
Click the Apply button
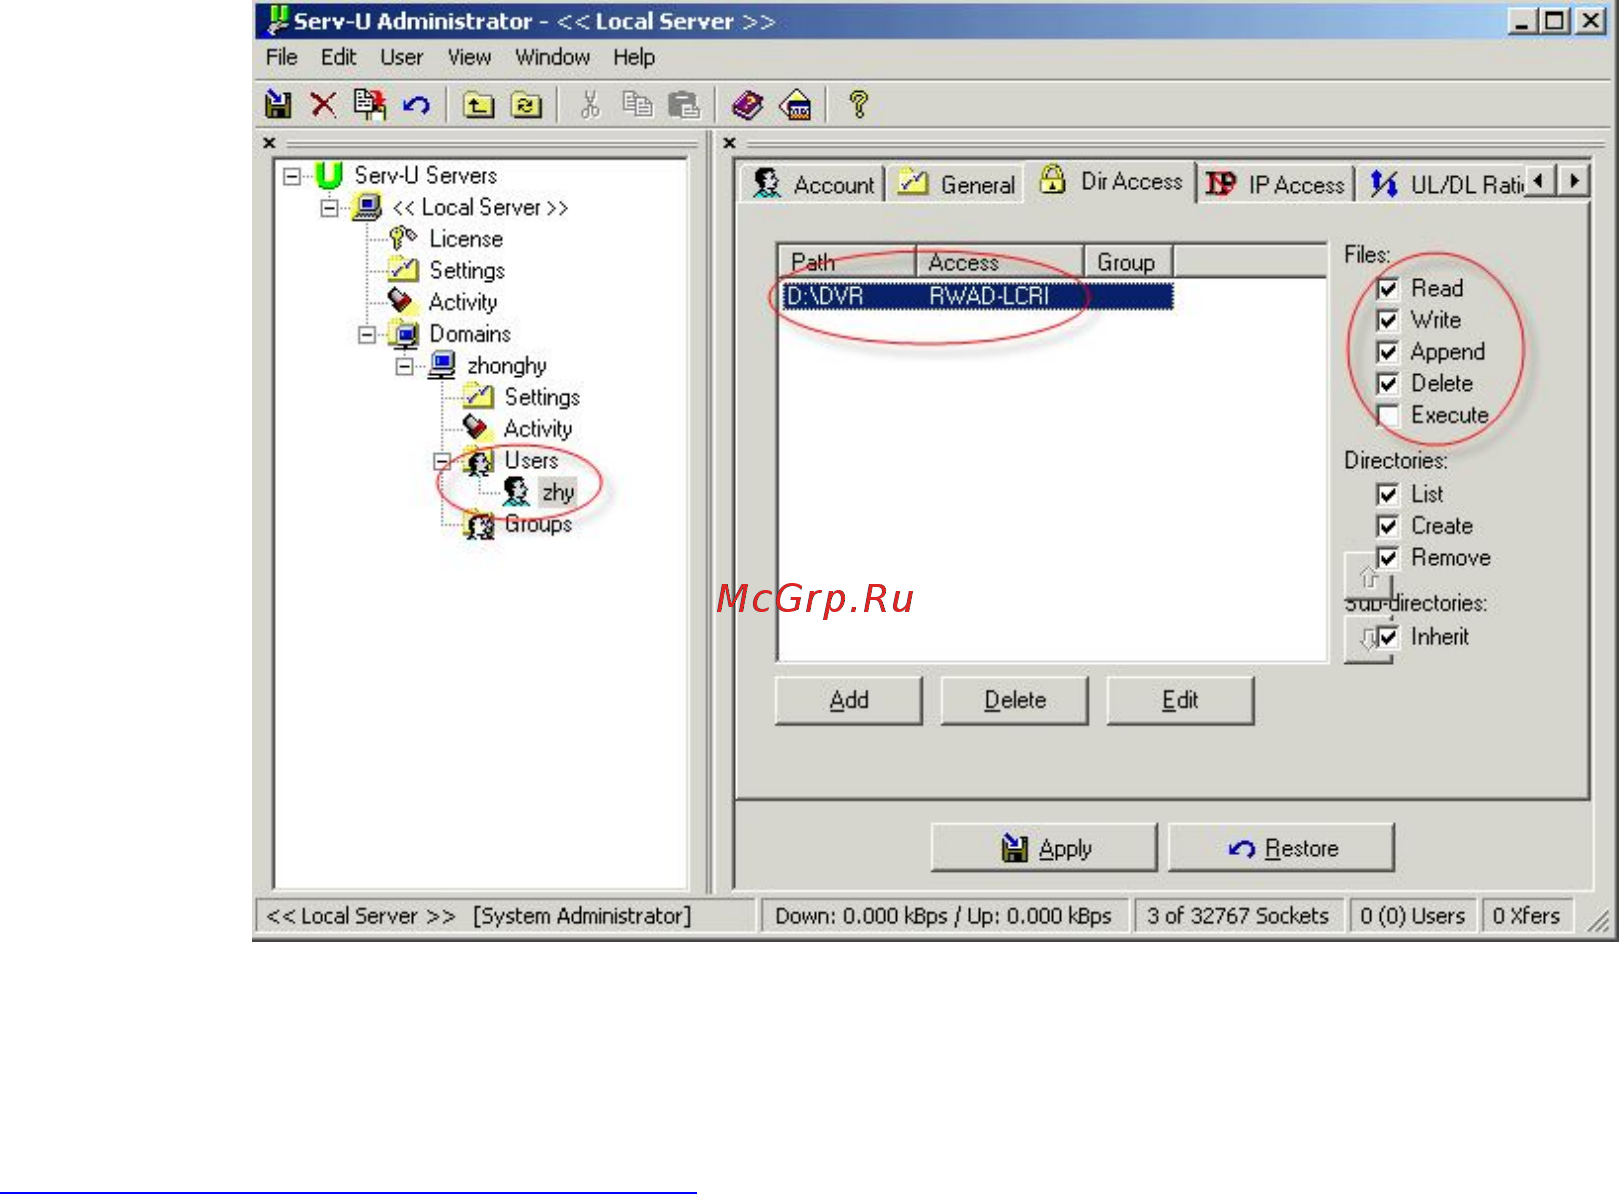1044,848
